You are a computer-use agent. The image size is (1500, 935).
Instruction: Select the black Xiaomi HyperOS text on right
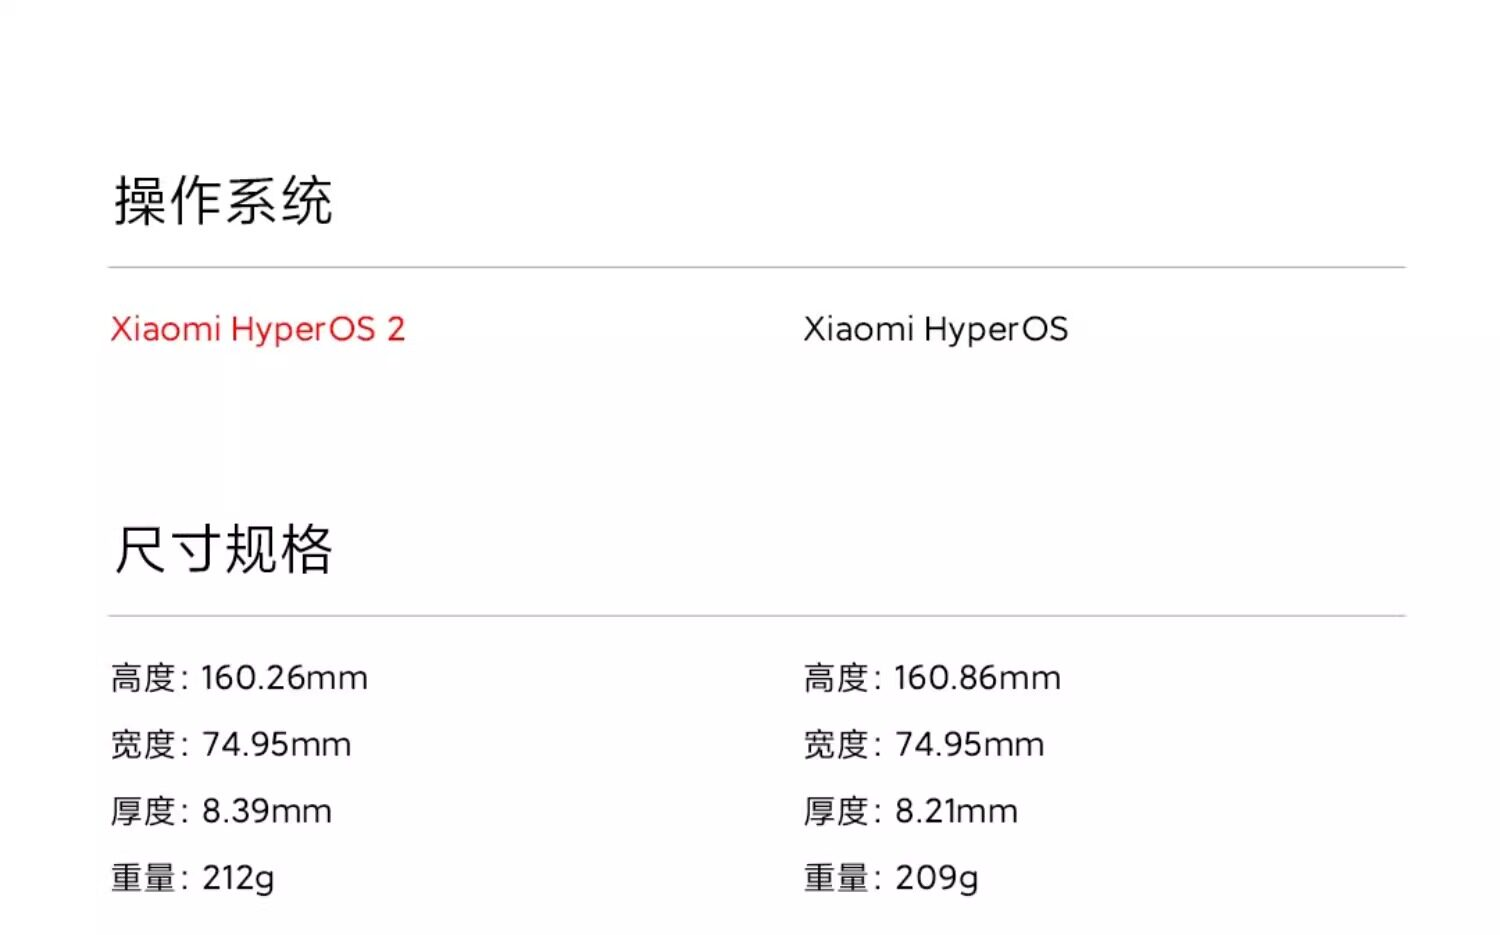click(935, 329)
